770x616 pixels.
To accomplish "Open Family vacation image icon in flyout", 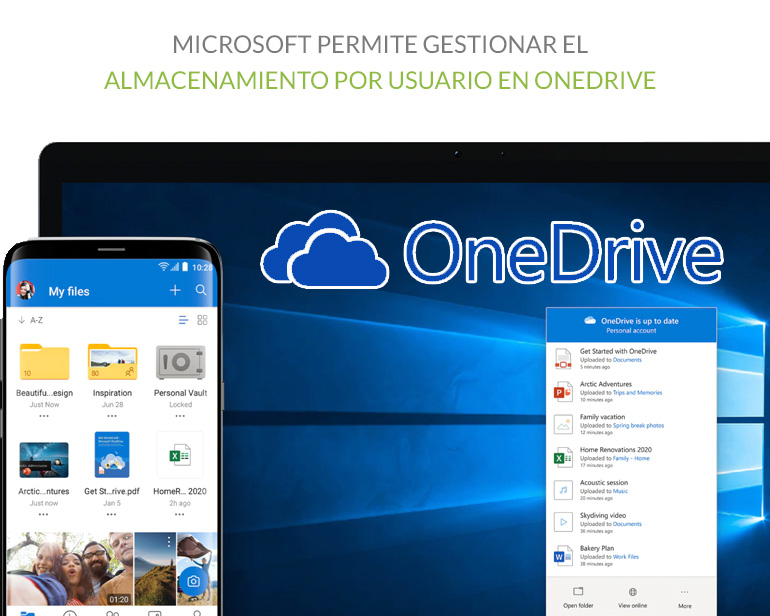I will [563, 424].
